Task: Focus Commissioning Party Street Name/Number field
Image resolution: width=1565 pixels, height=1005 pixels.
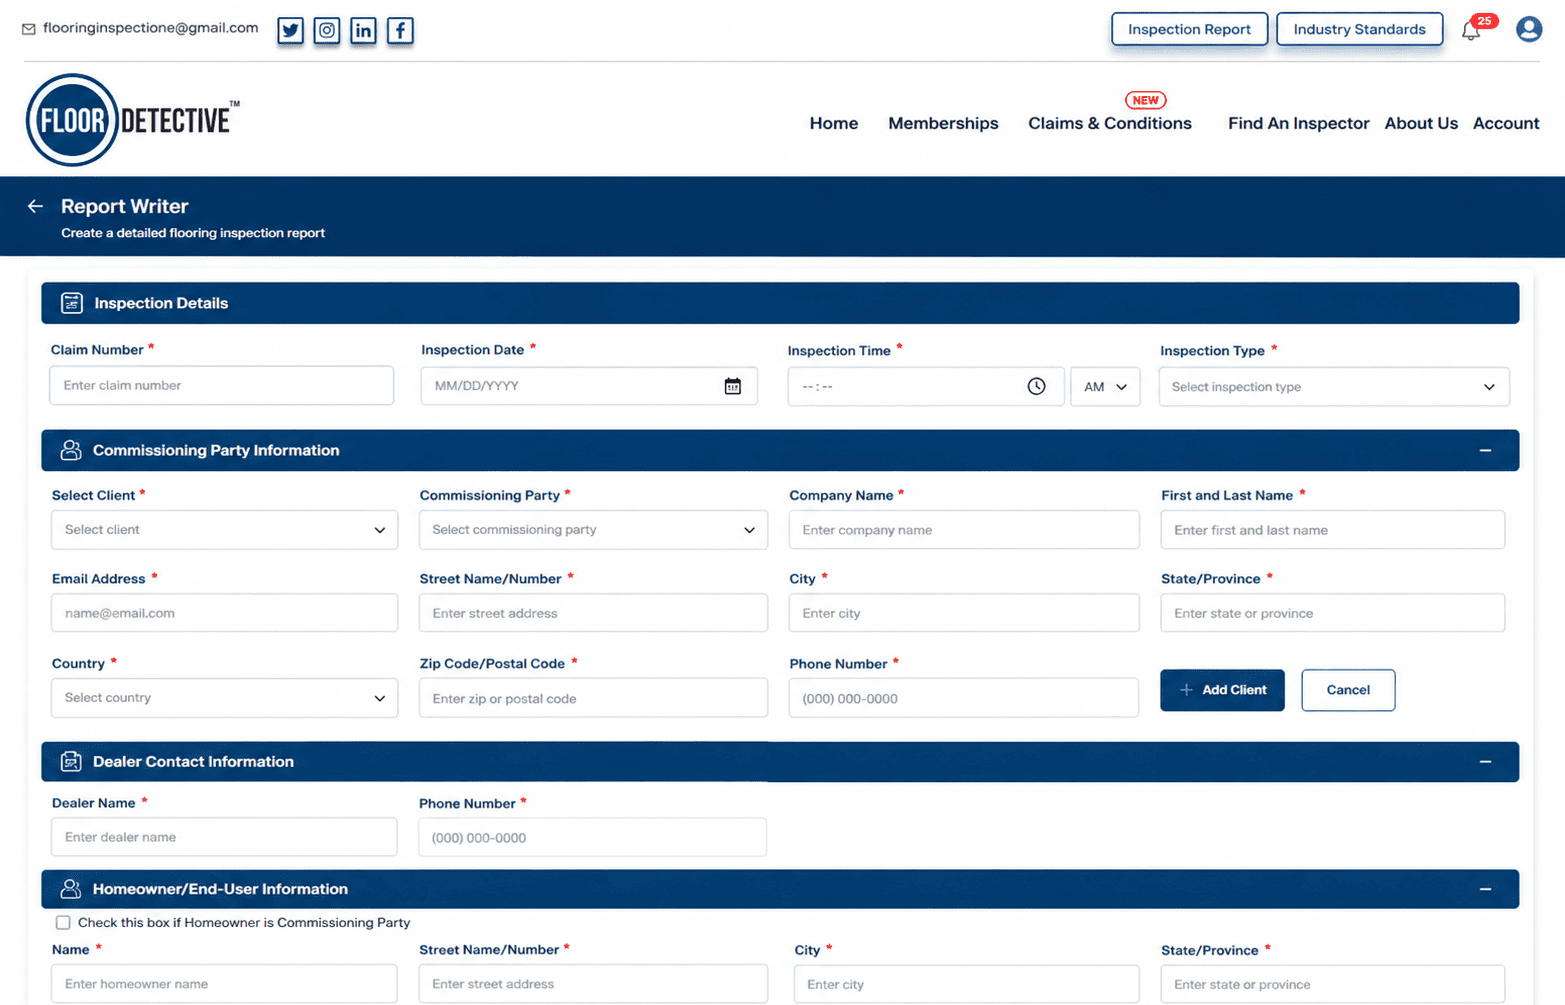Action: coord(593,613)
